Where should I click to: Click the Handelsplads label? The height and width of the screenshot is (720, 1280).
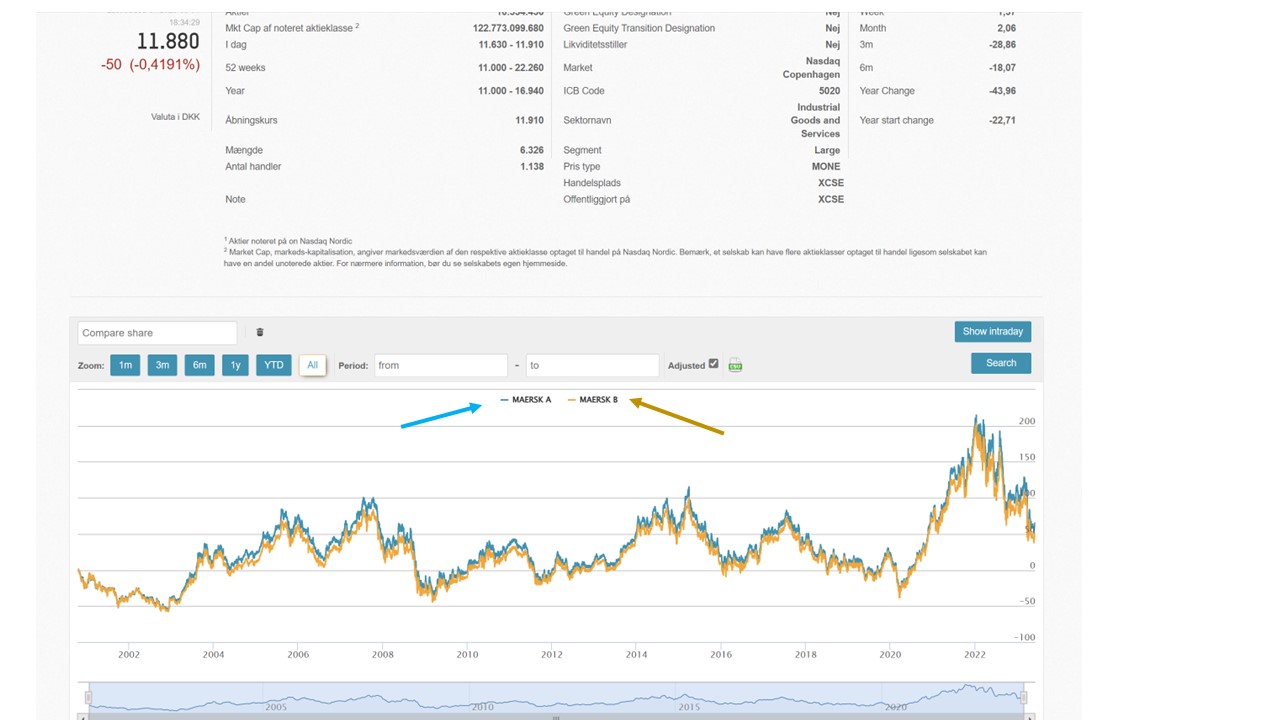pyautogui.click(x=592, y=183)
